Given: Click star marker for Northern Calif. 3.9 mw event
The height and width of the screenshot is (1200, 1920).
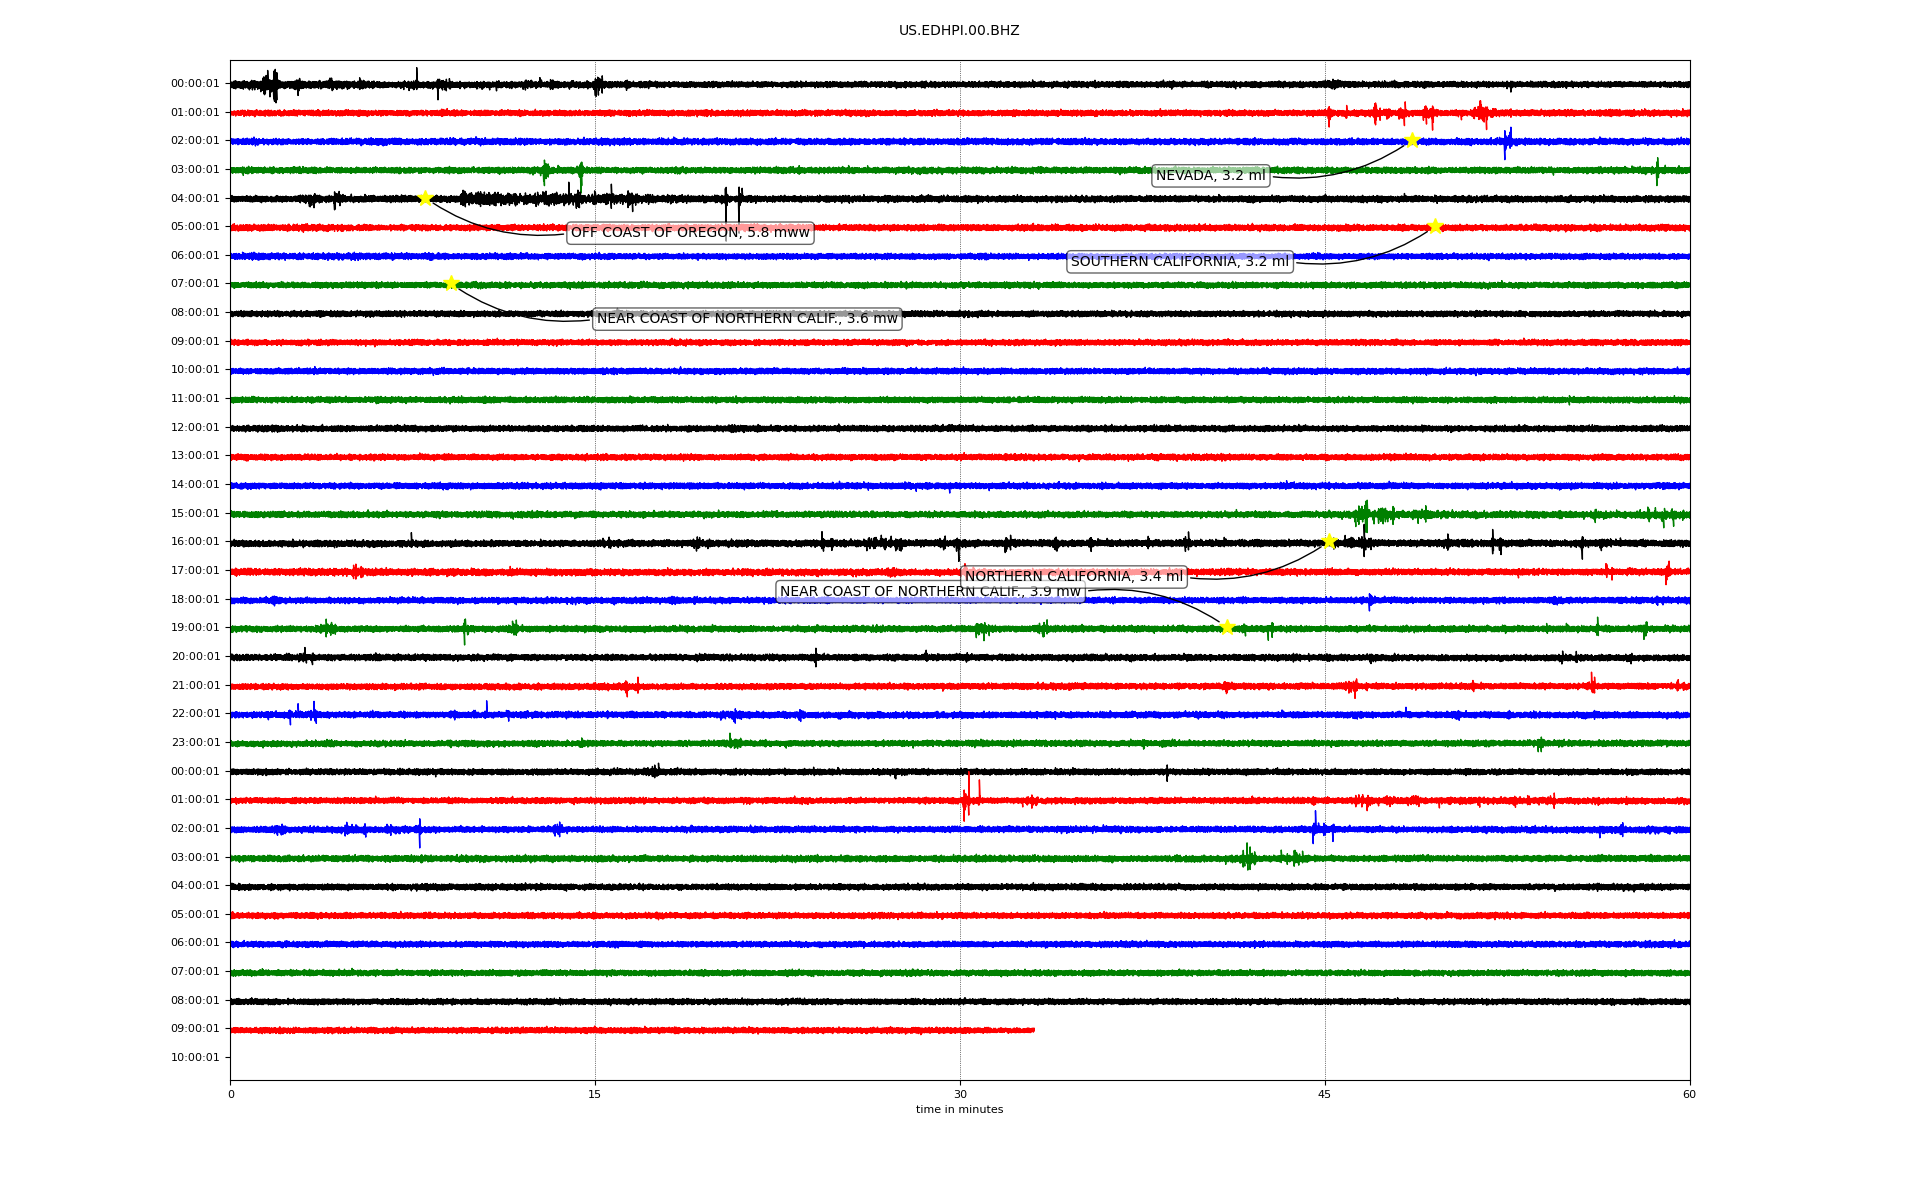Looking at the screenshot, I should click(1227, 627).
